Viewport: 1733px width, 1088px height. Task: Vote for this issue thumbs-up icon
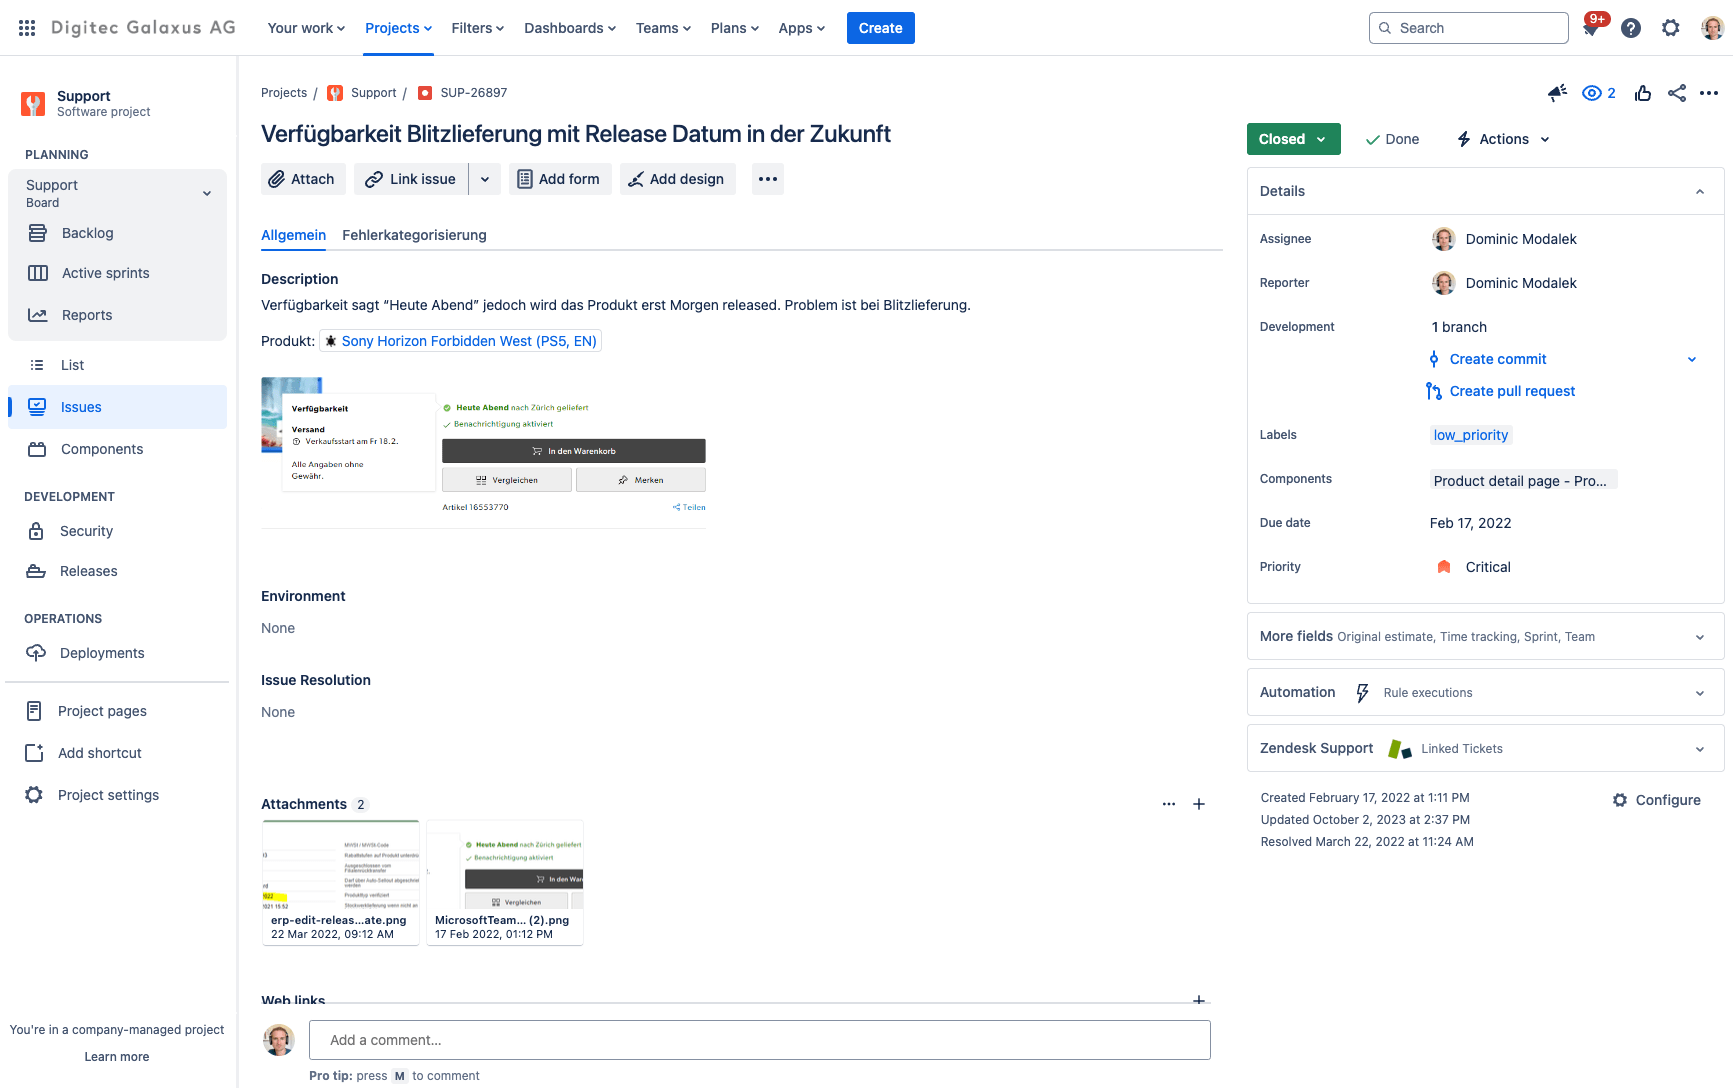tap(1643, 93)
